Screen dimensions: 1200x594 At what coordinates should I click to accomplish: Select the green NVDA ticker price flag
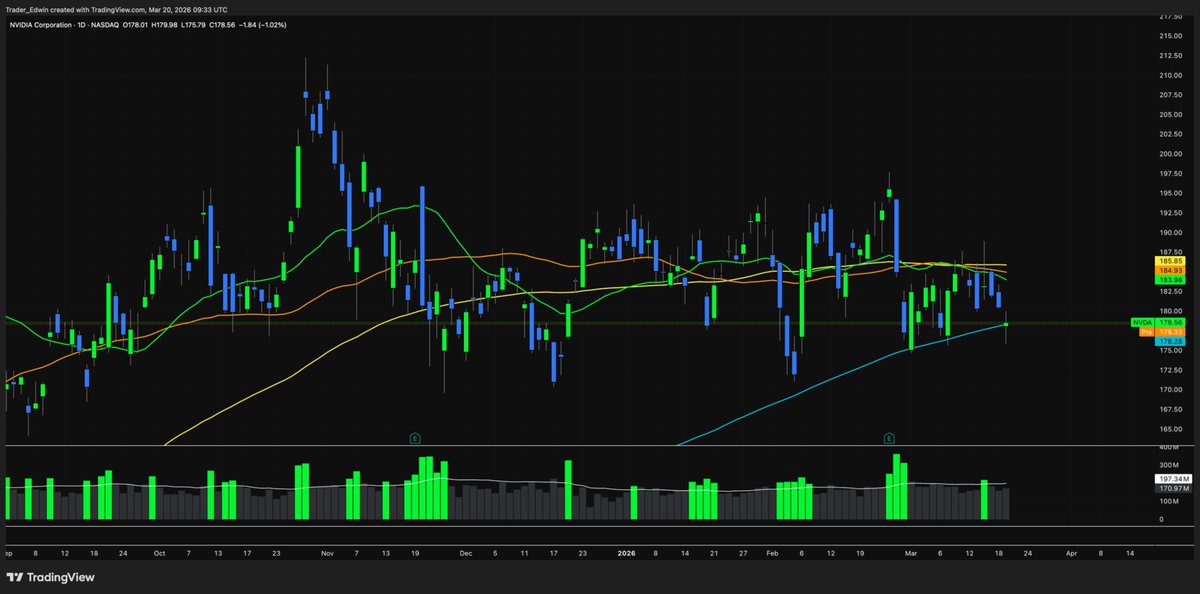tap(1141, 323)
